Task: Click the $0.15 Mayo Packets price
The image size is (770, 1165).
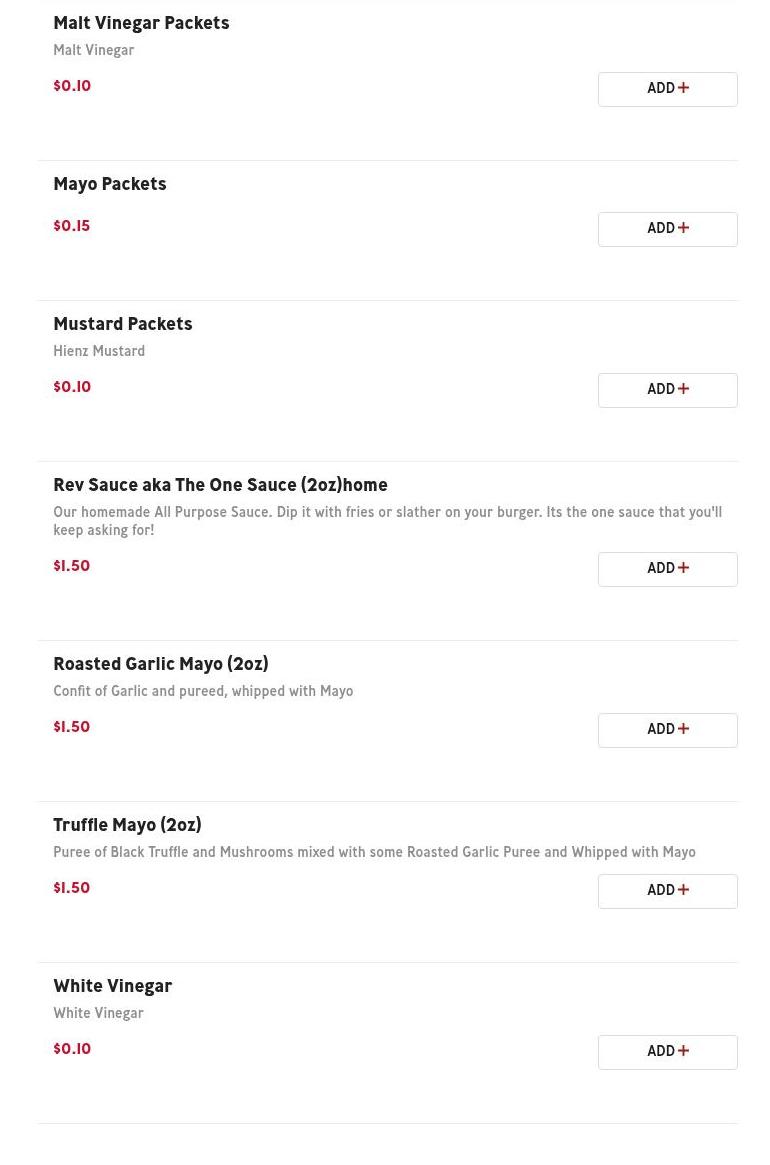Action: [72, 227]
